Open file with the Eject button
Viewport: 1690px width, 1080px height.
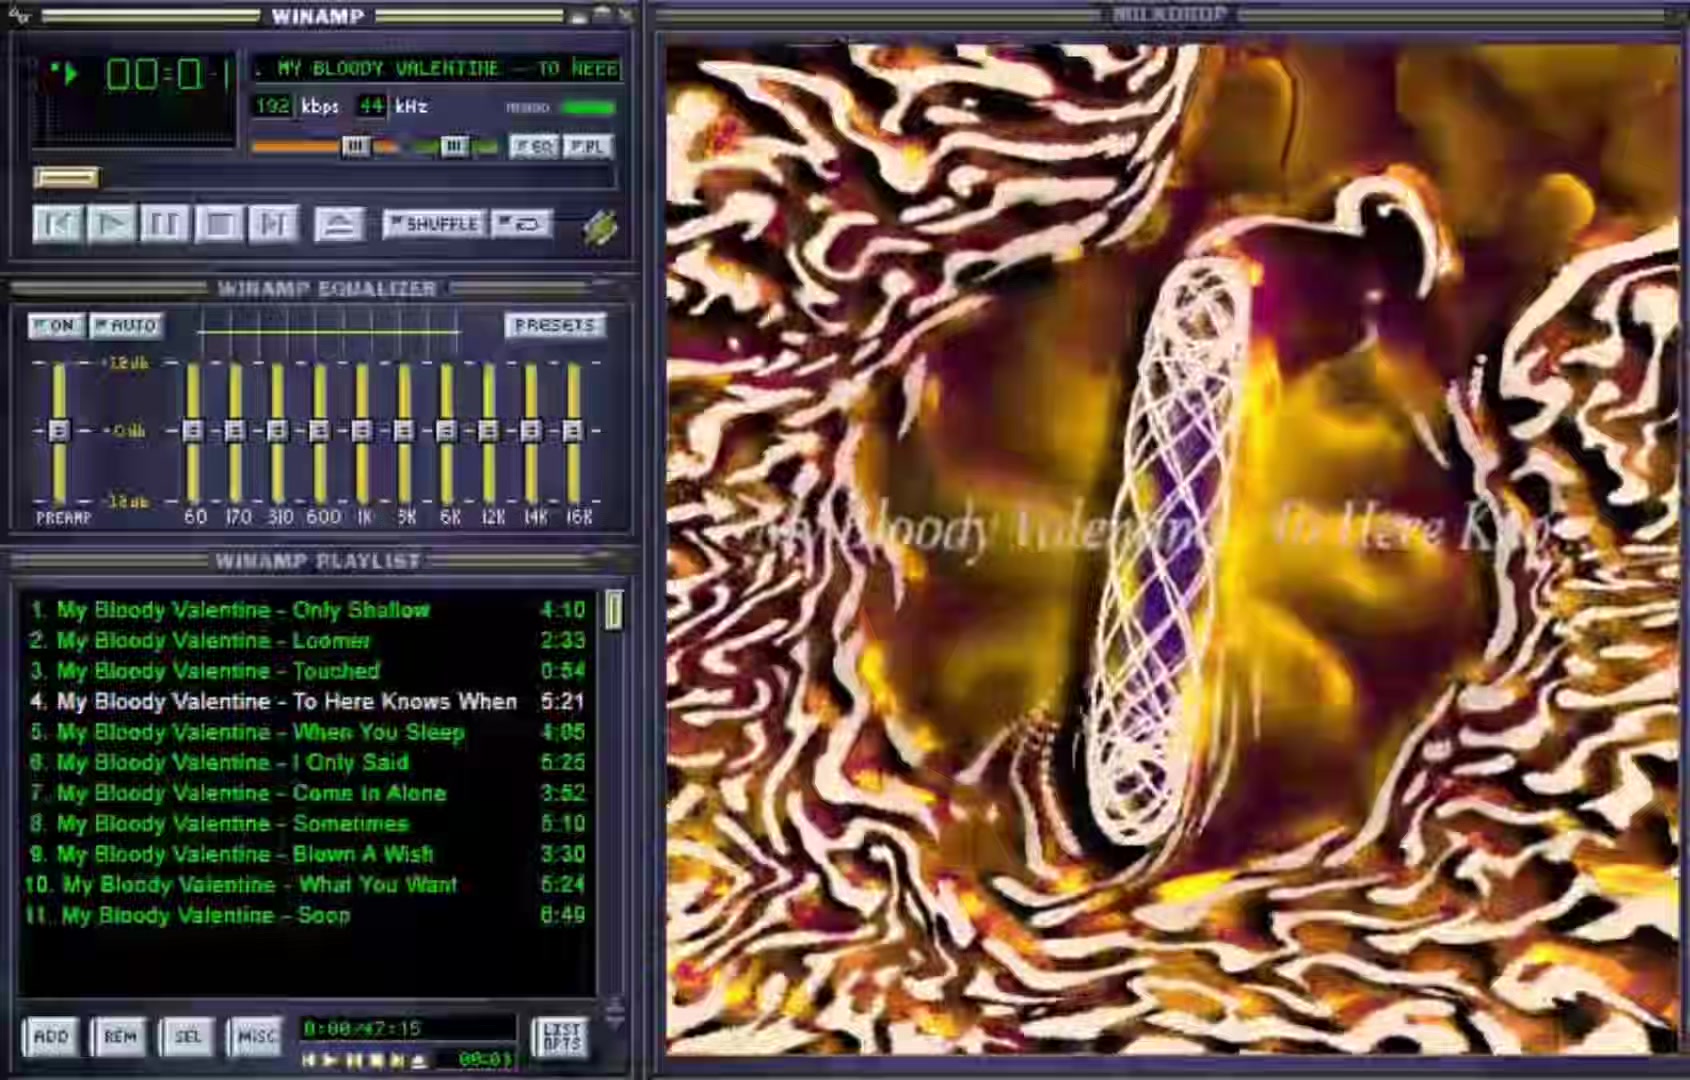(339, 224)
